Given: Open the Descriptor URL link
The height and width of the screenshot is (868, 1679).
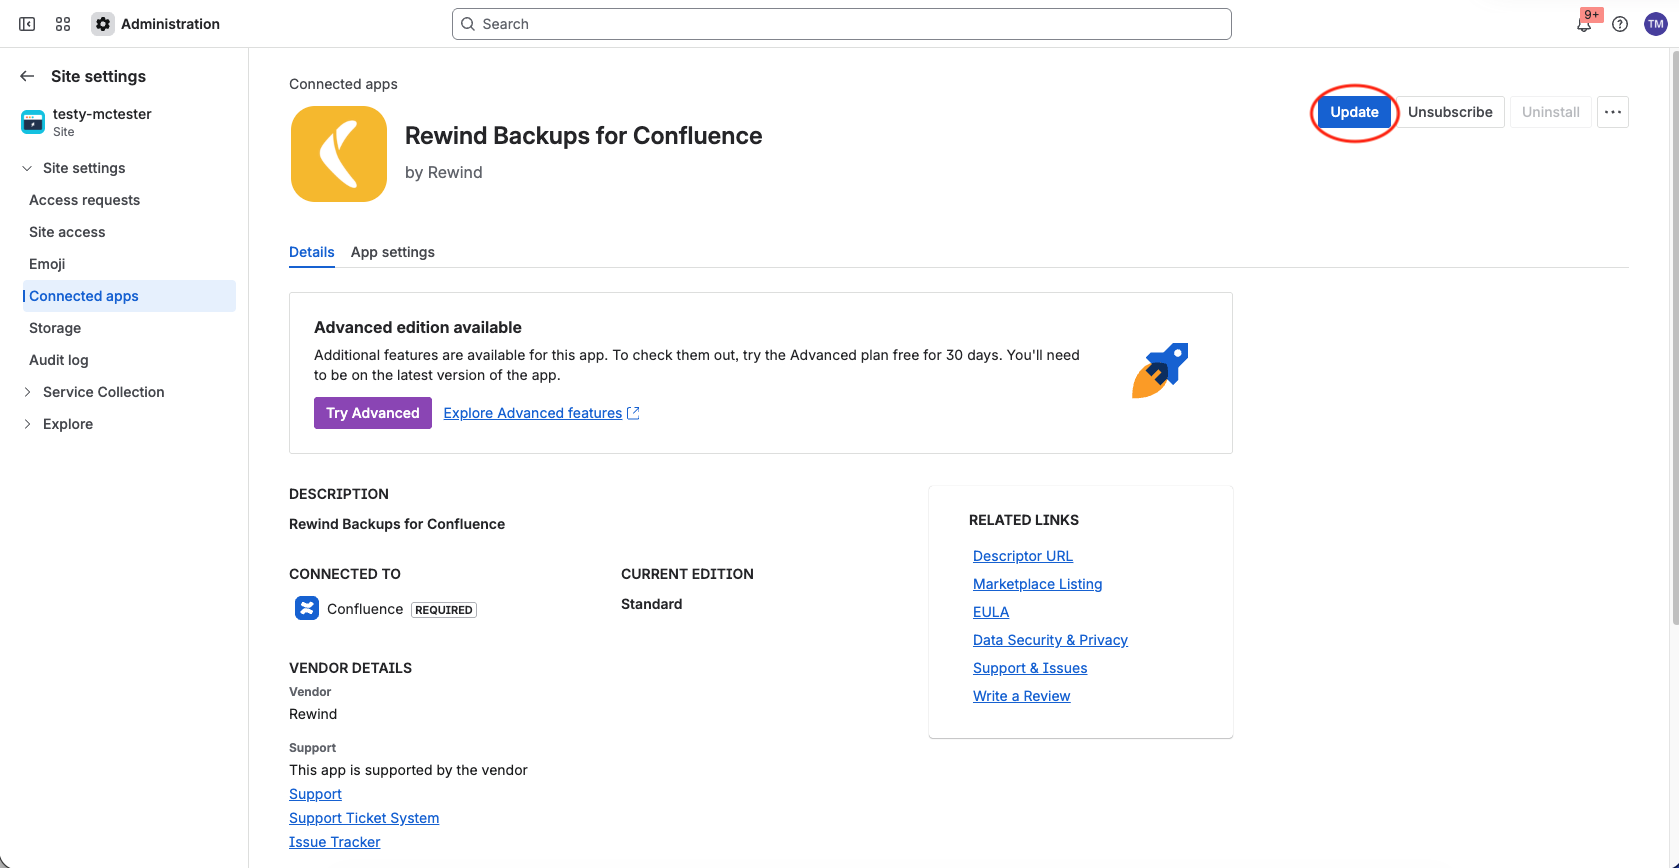Looking at the screenshot, I should (1023, 556).
